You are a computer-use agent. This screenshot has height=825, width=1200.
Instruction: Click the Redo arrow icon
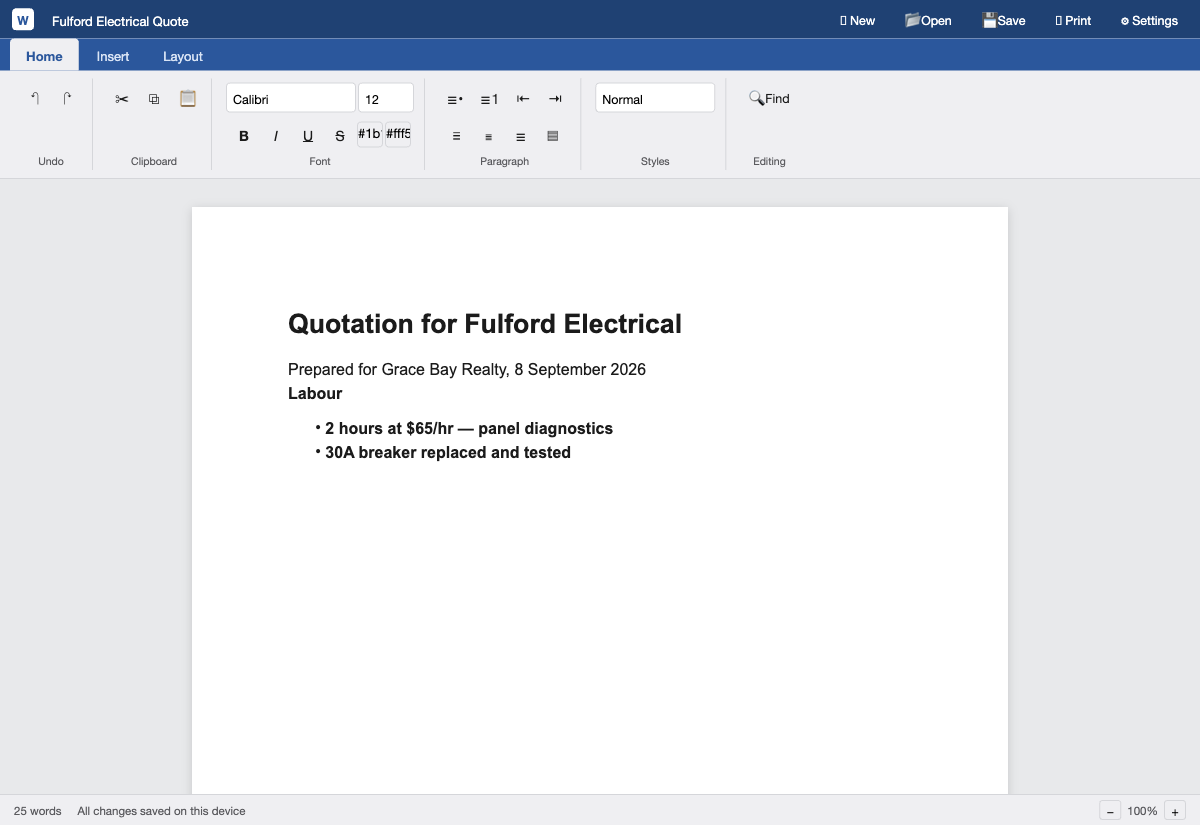click(67, 98)
